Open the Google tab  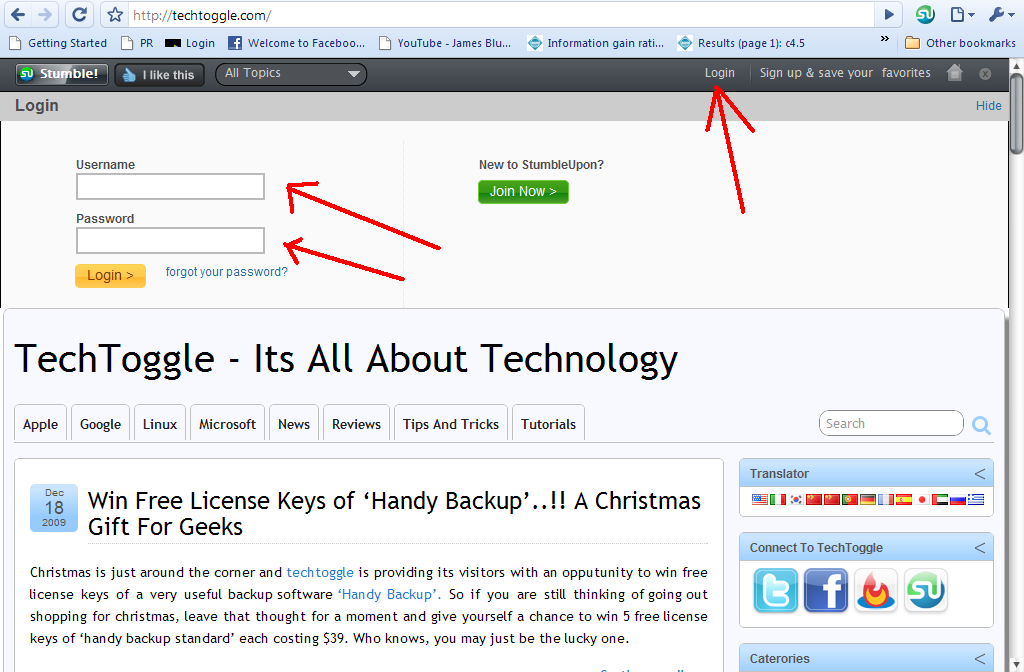pyautogui.click(x=101, y=424)
